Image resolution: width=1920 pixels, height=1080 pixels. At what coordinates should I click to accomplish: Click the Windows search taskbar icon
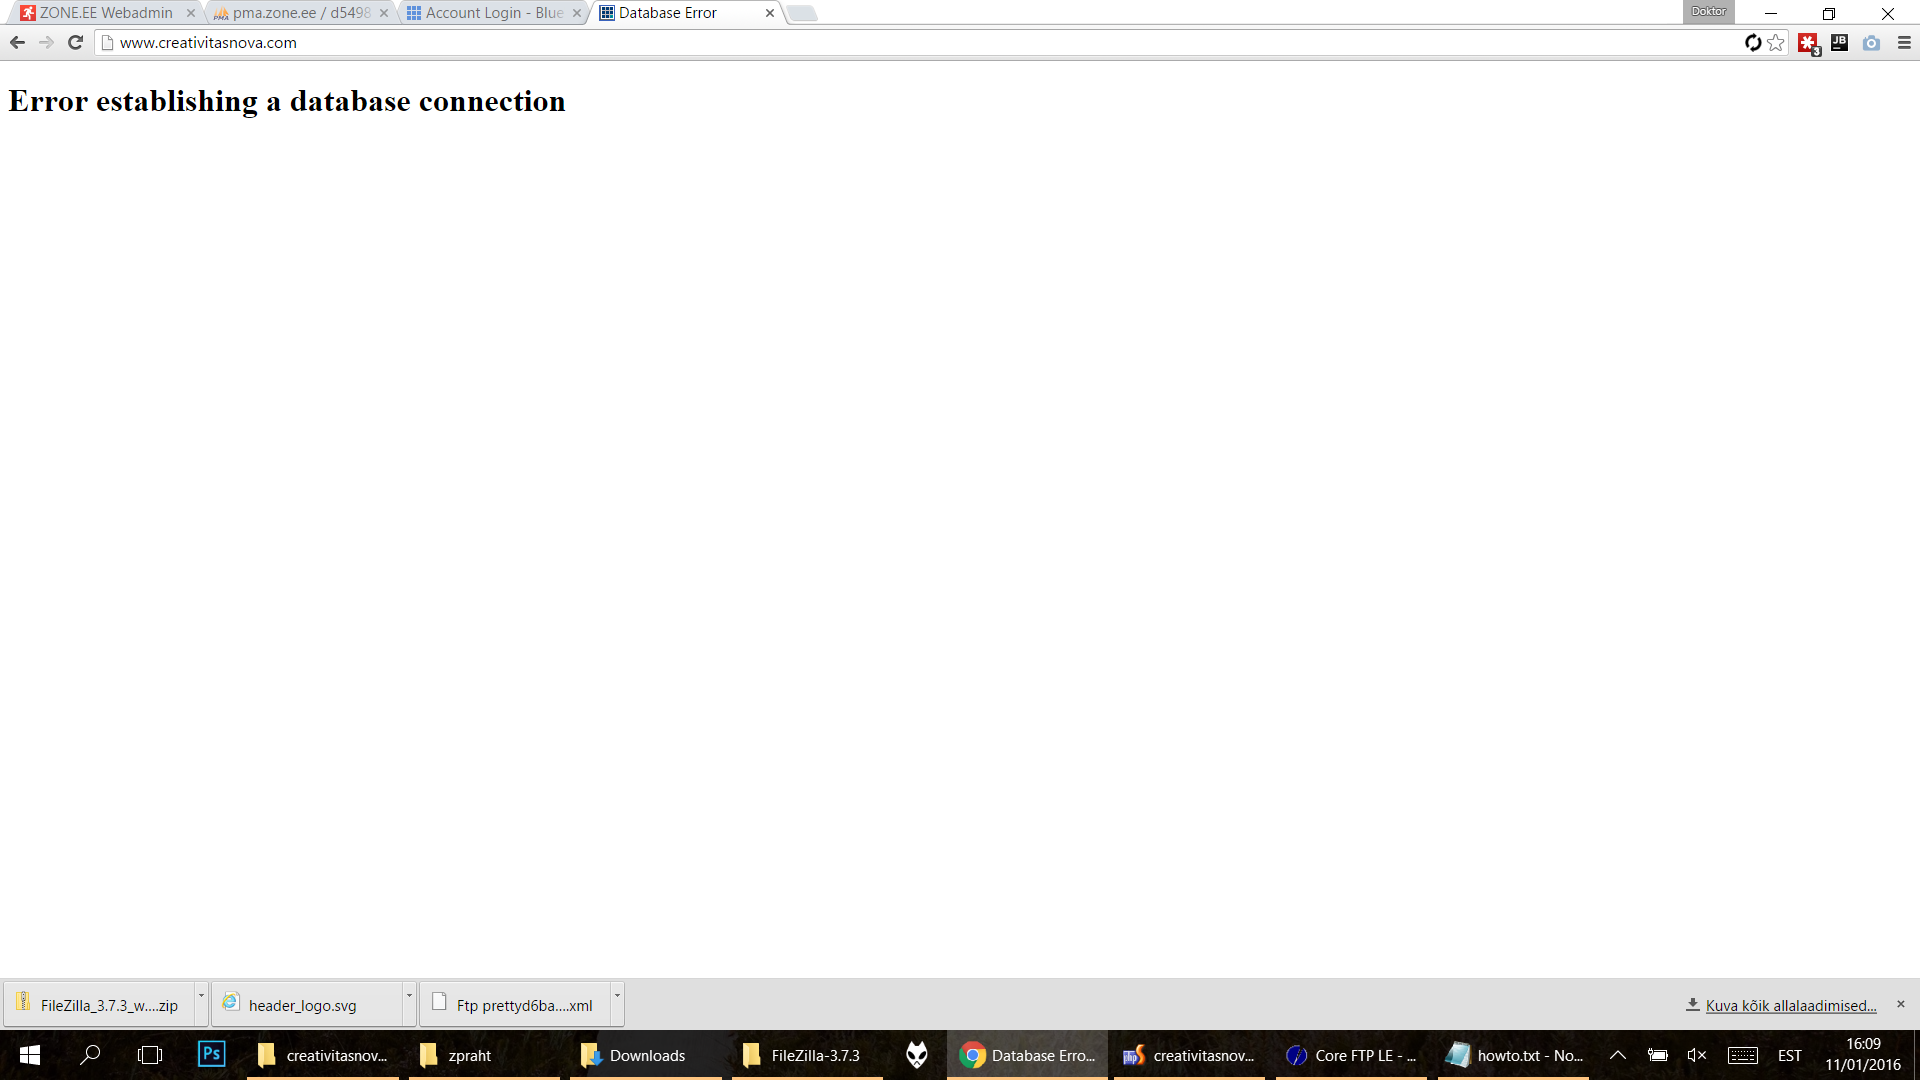pos(91,1055)
